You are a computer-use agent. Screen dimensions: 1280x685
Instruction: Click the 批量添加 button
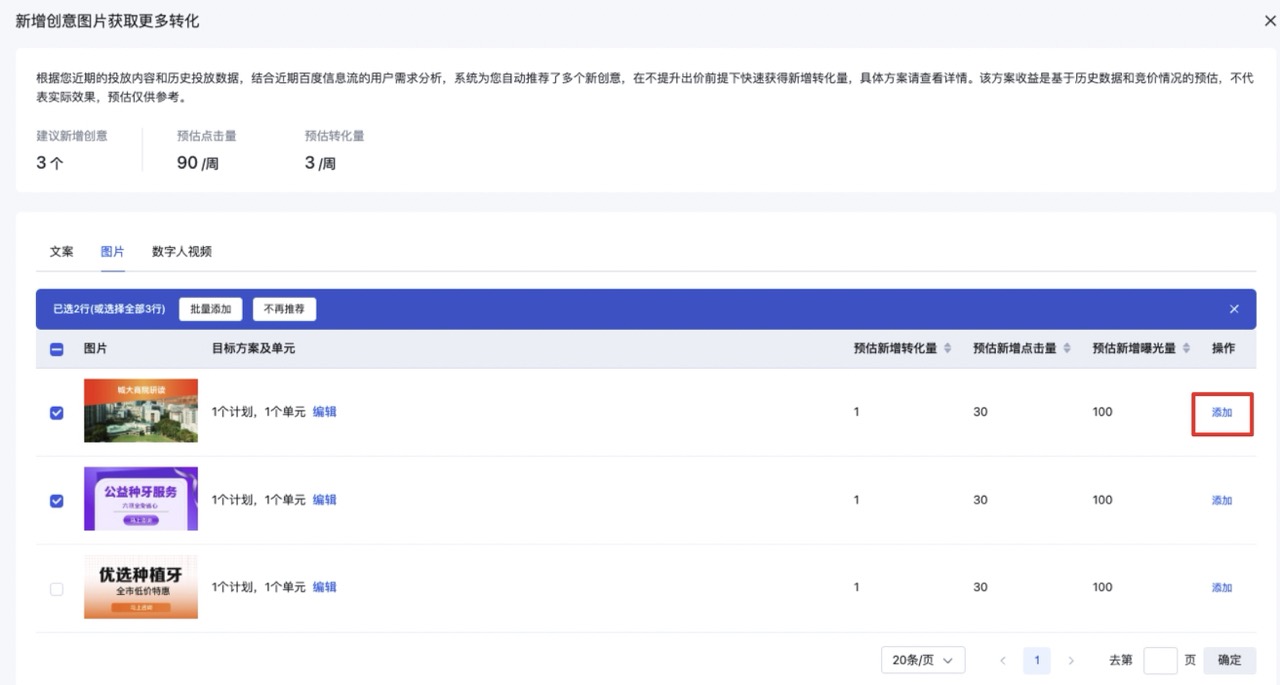click(x=211, y=309)
